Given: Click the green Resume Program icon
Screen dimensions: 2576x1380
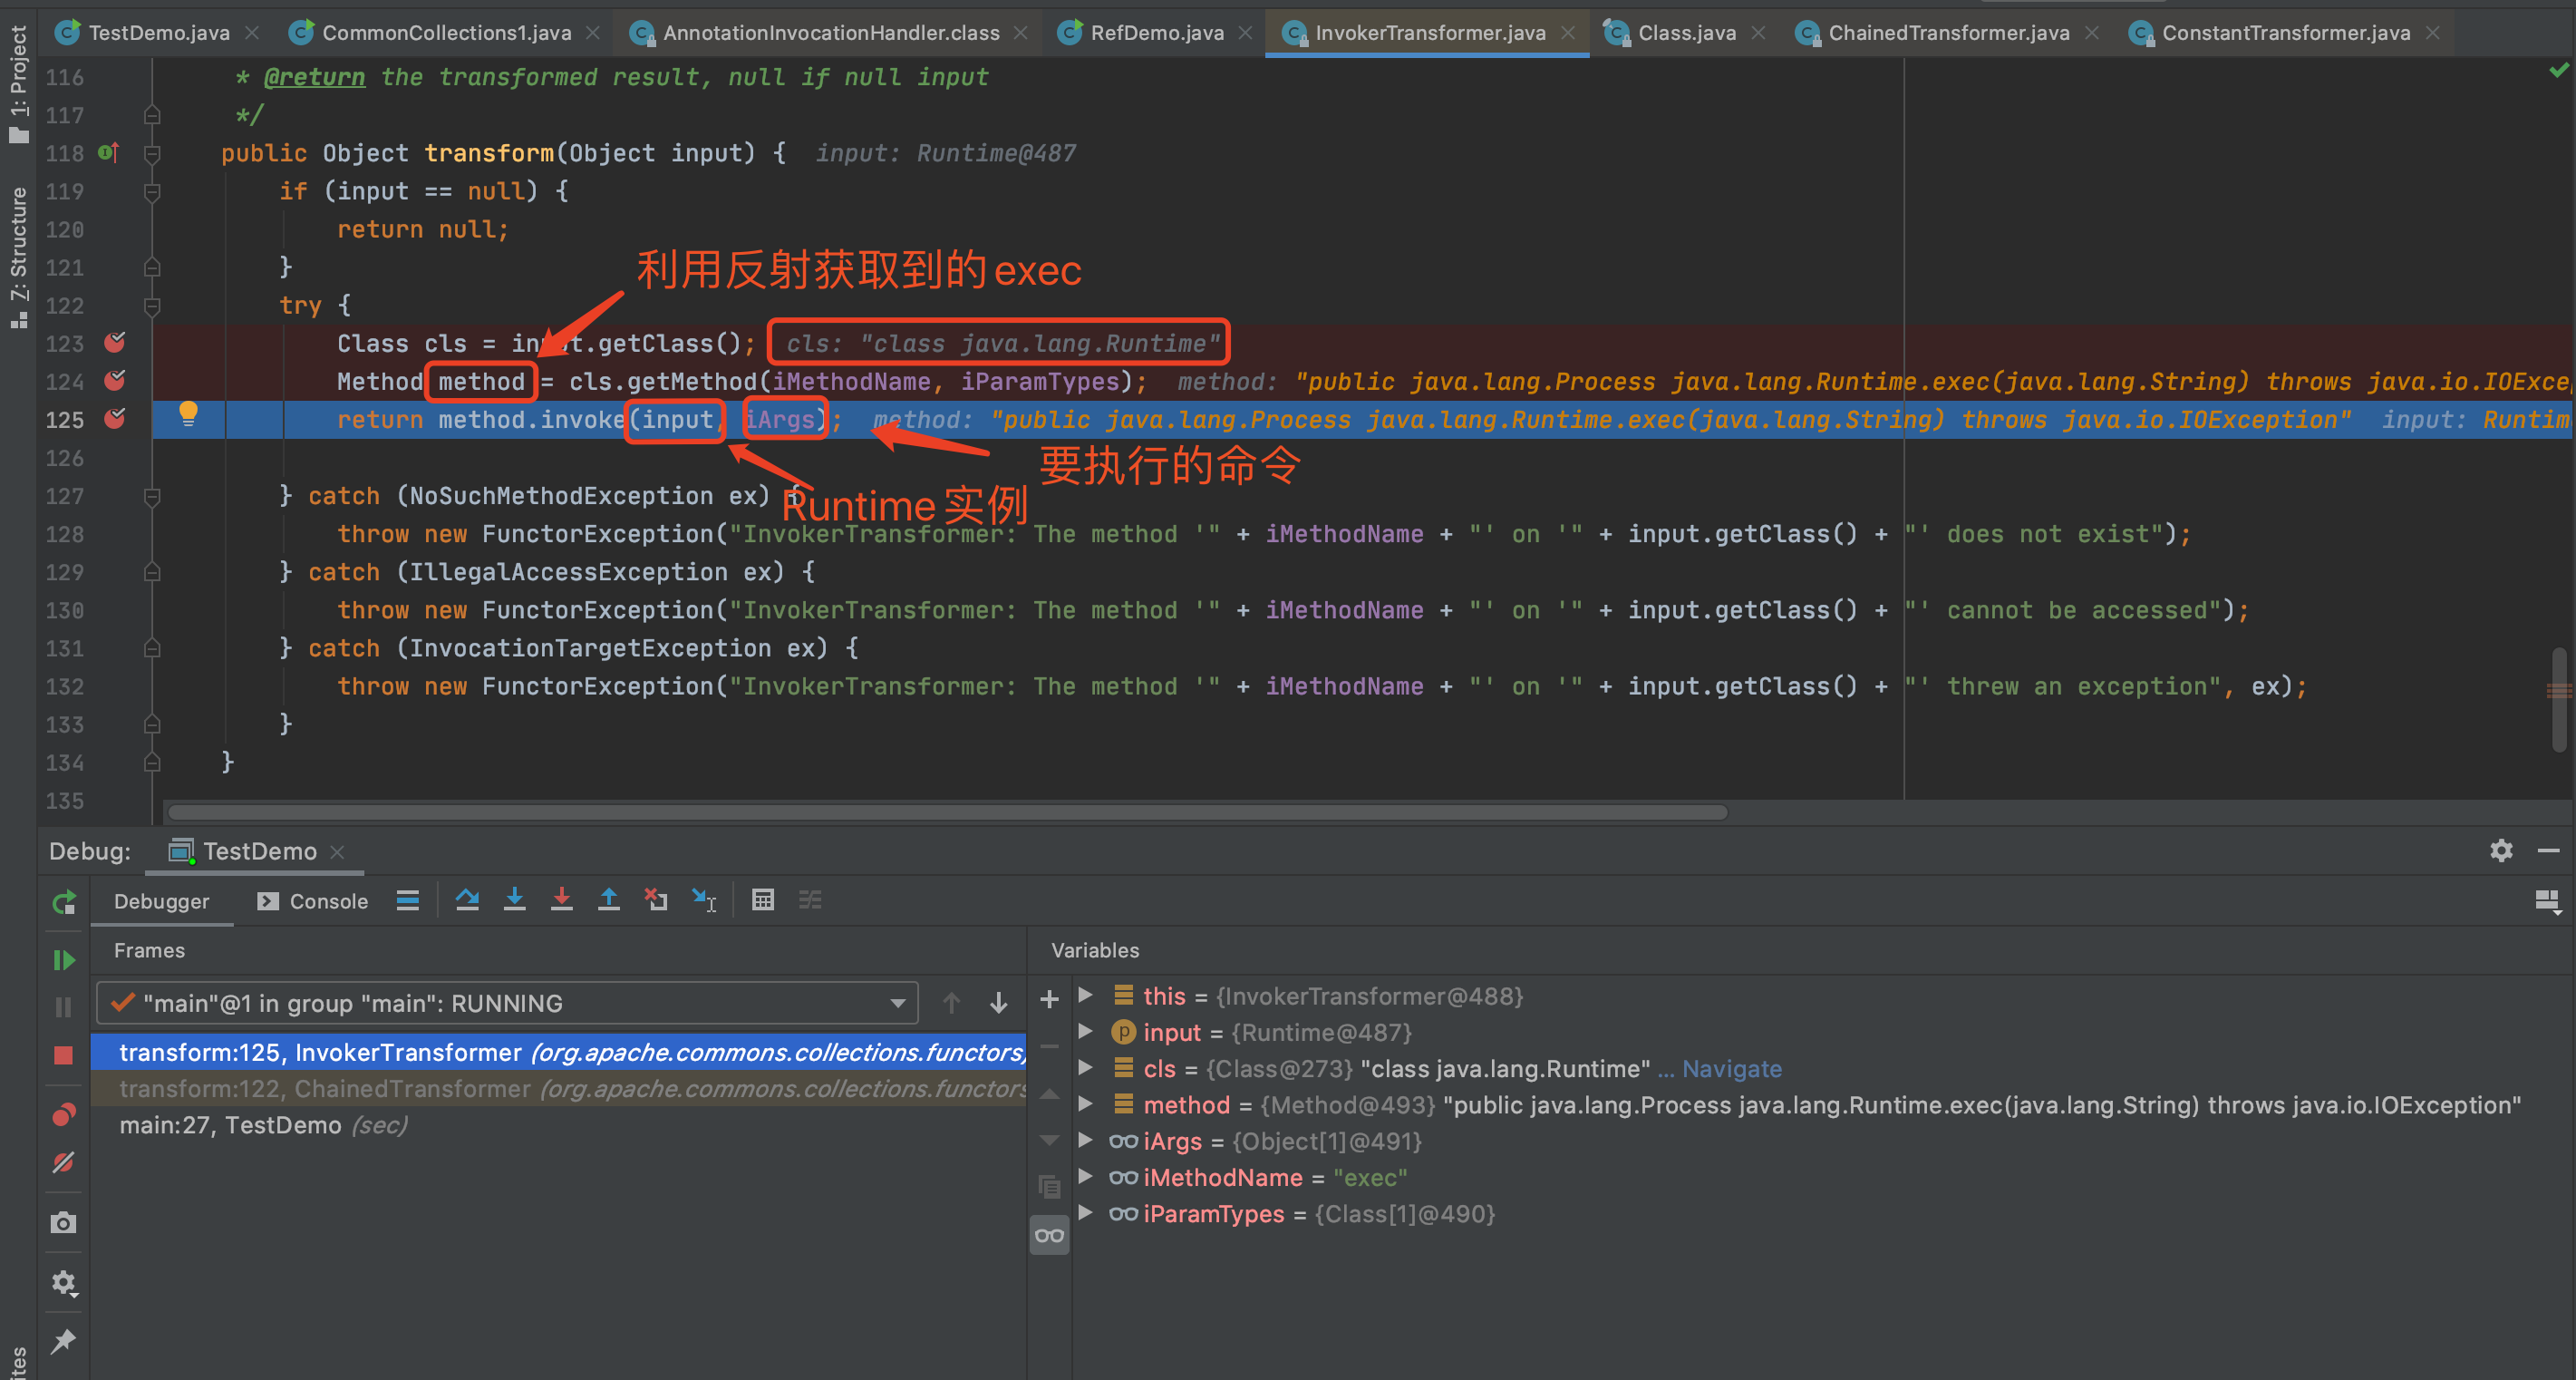Looking at the screenshot, I should [x=63, y=960].
